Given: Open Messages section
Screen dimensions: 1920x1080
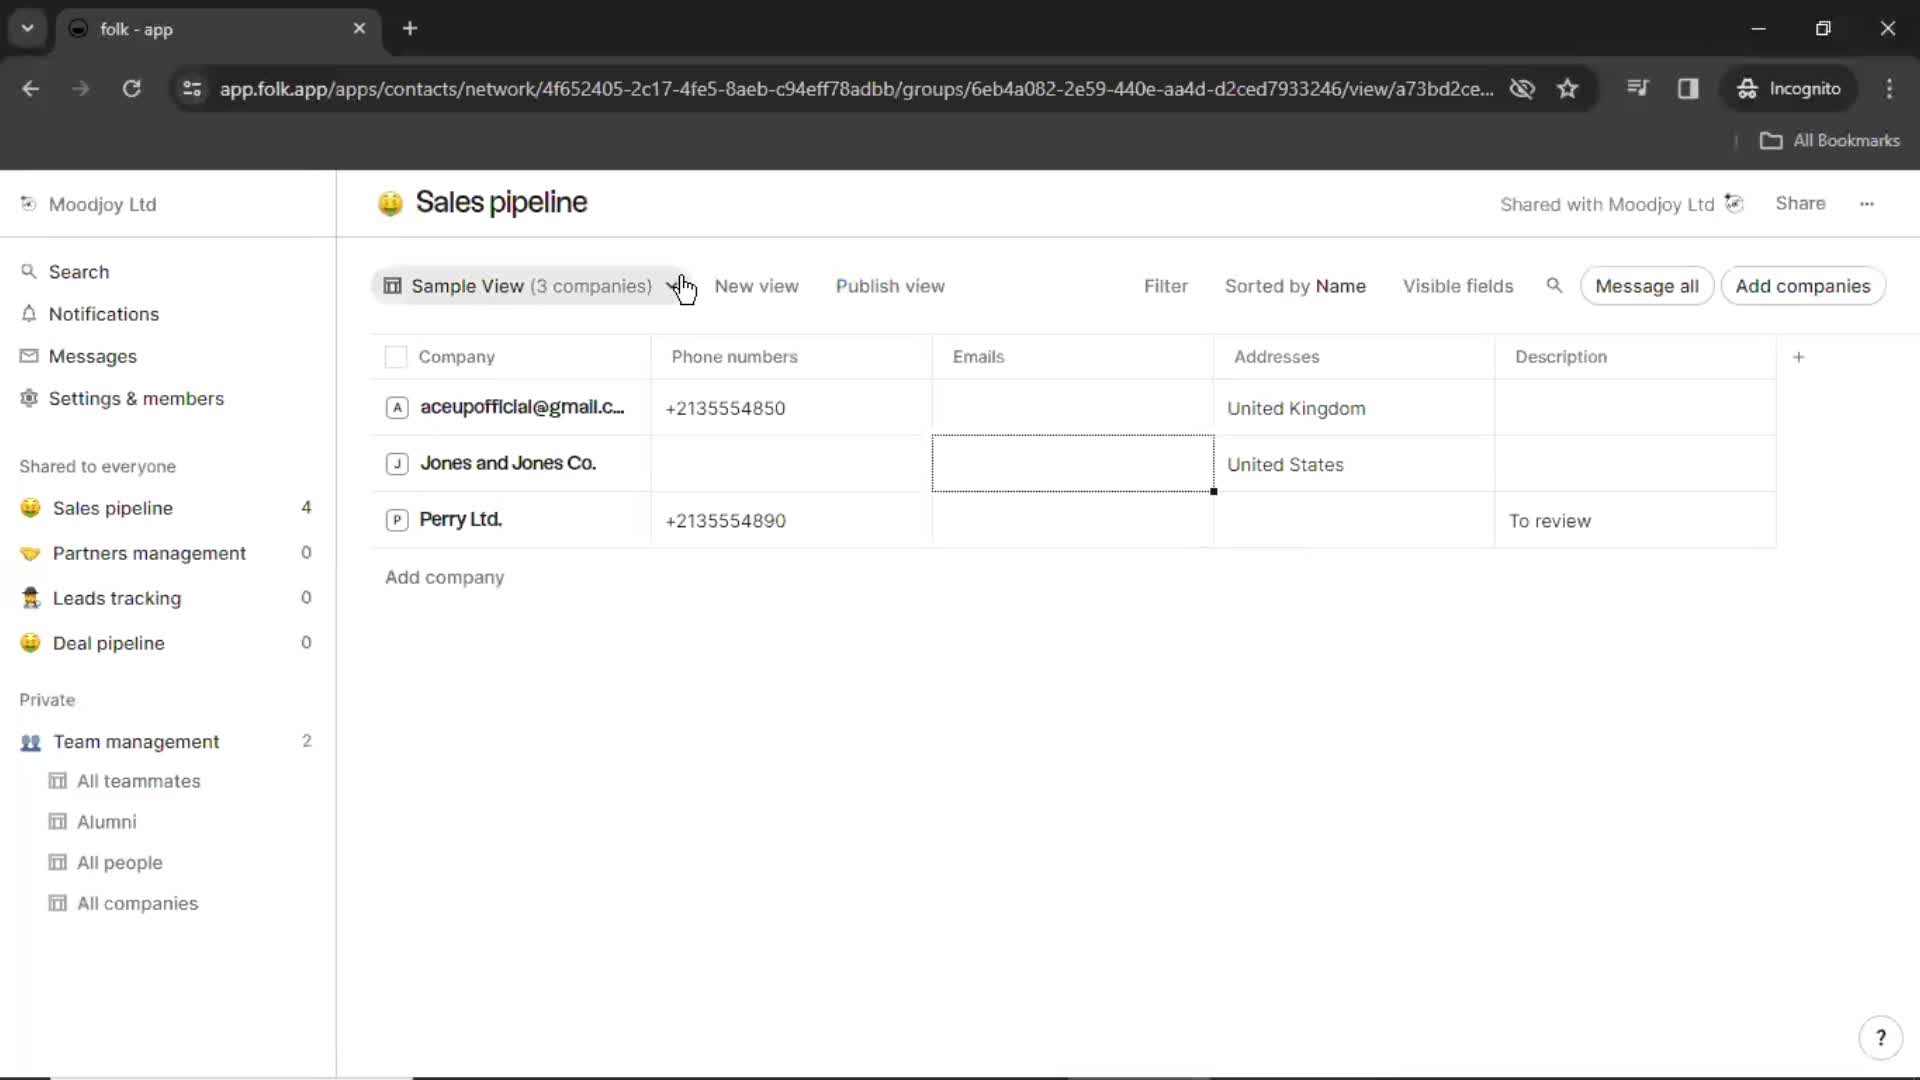Looking at the screenshot, I should click(92, 356).
